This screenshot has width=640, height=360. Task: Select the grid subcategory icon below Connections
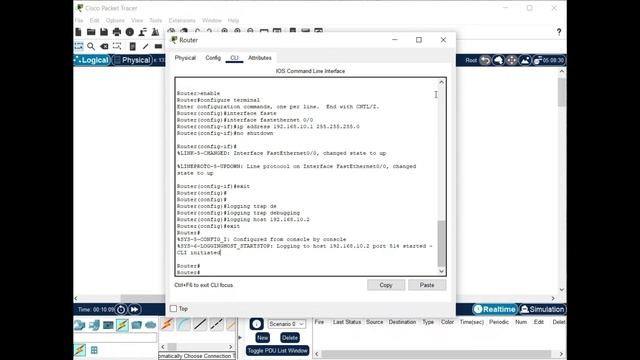[x=94, y=350]
